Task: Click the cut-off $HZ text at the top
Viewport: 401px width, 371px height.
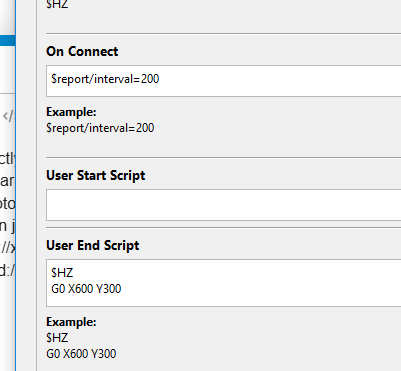Action: tap(57, 4)
